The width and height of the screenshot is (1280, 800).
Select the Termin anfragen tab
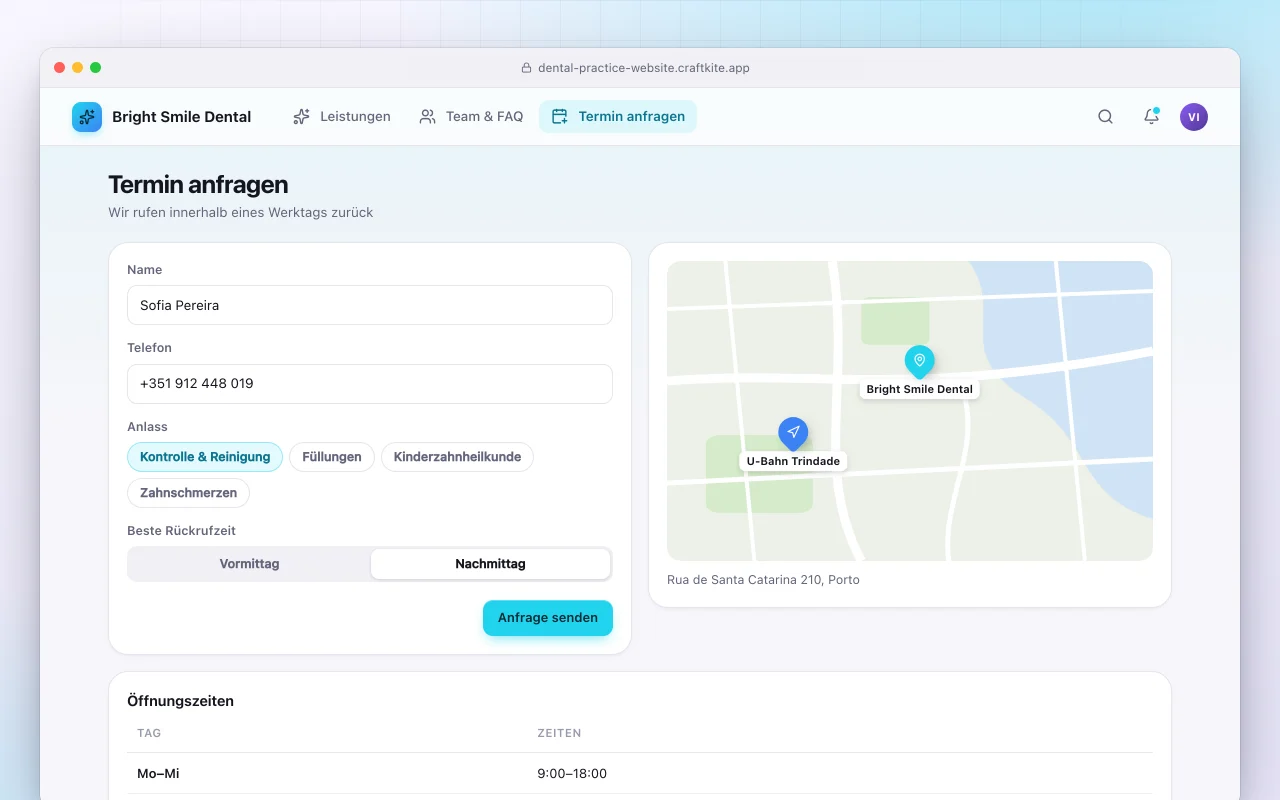pos(618,117)
